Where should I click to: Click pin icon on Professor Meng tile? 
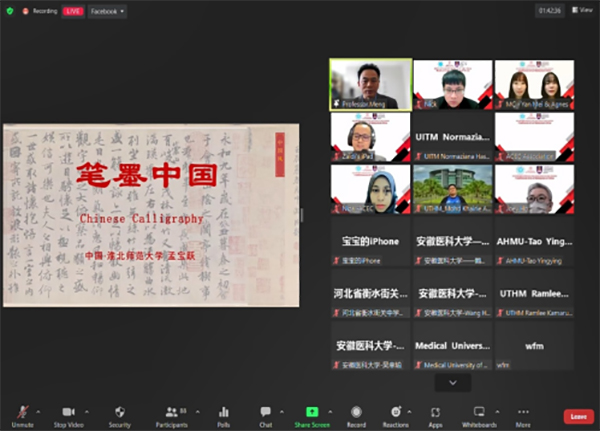point(336,104)
